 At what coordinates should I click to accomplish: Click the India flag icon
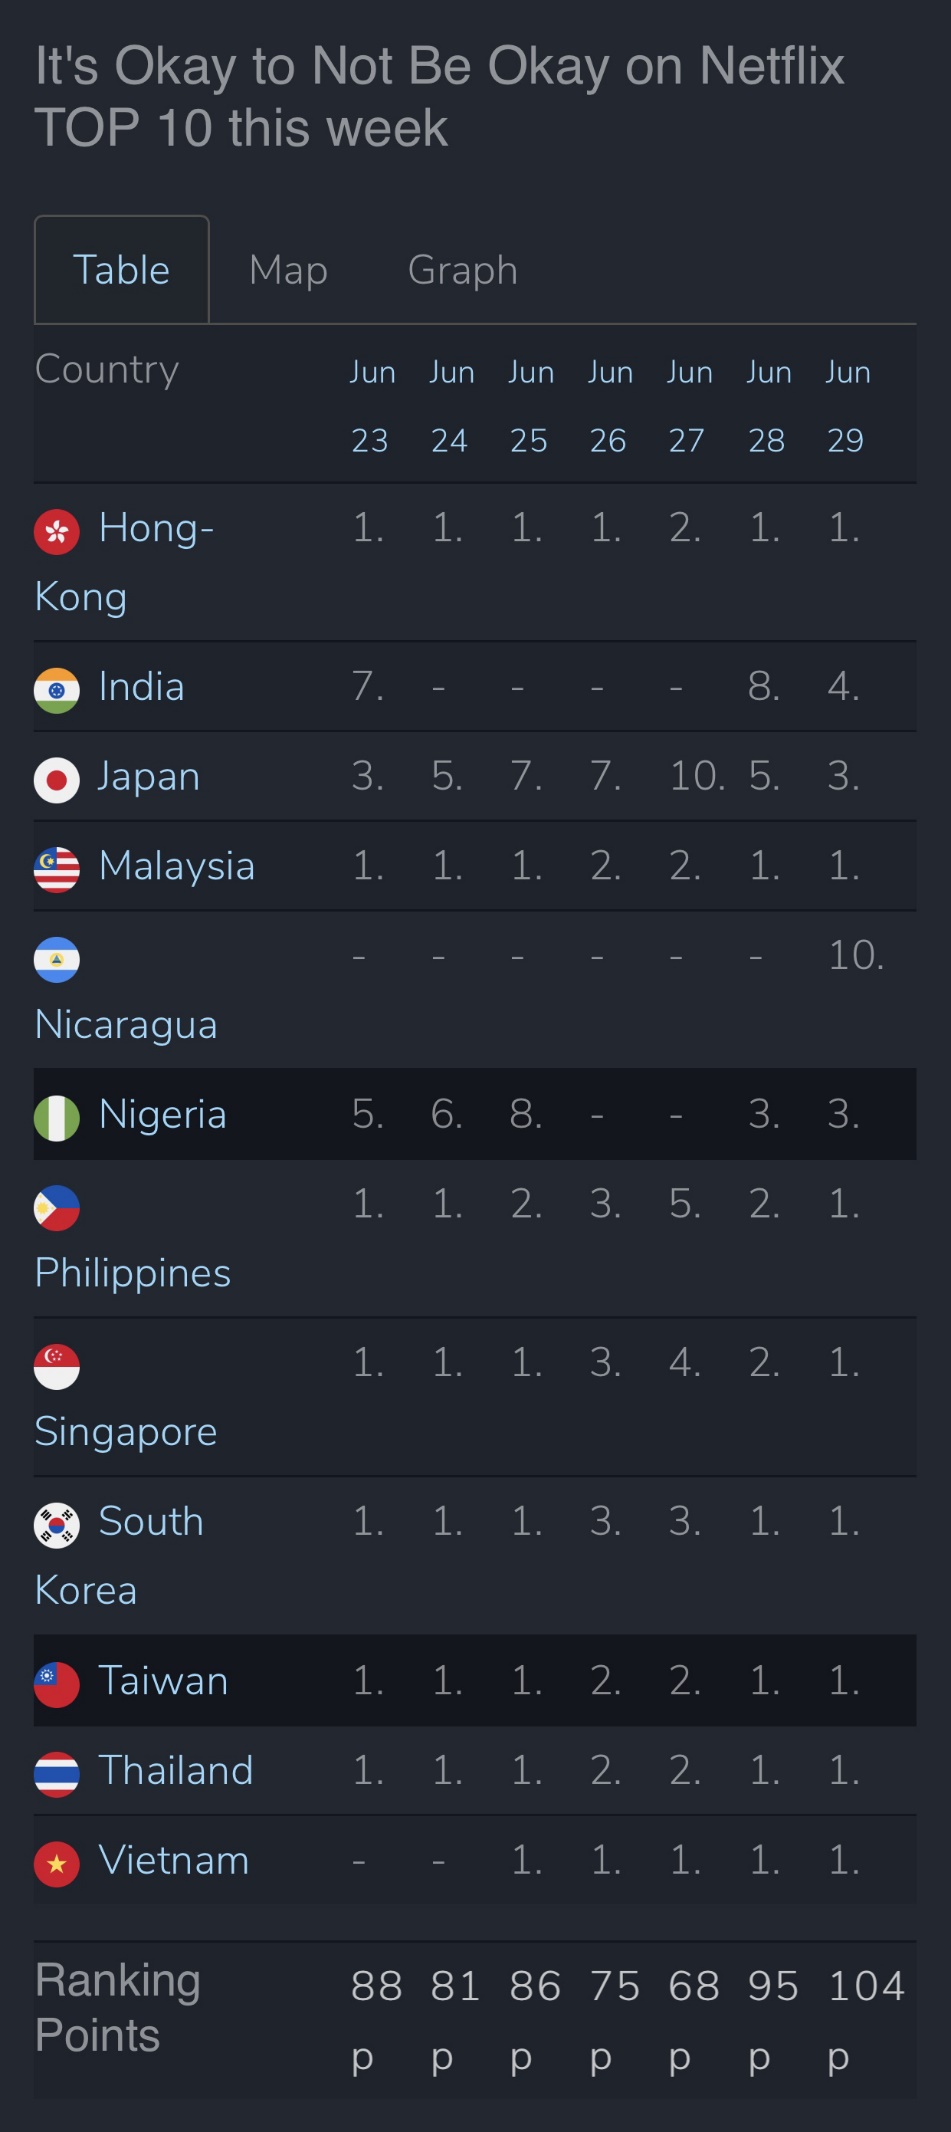point(57,690)
